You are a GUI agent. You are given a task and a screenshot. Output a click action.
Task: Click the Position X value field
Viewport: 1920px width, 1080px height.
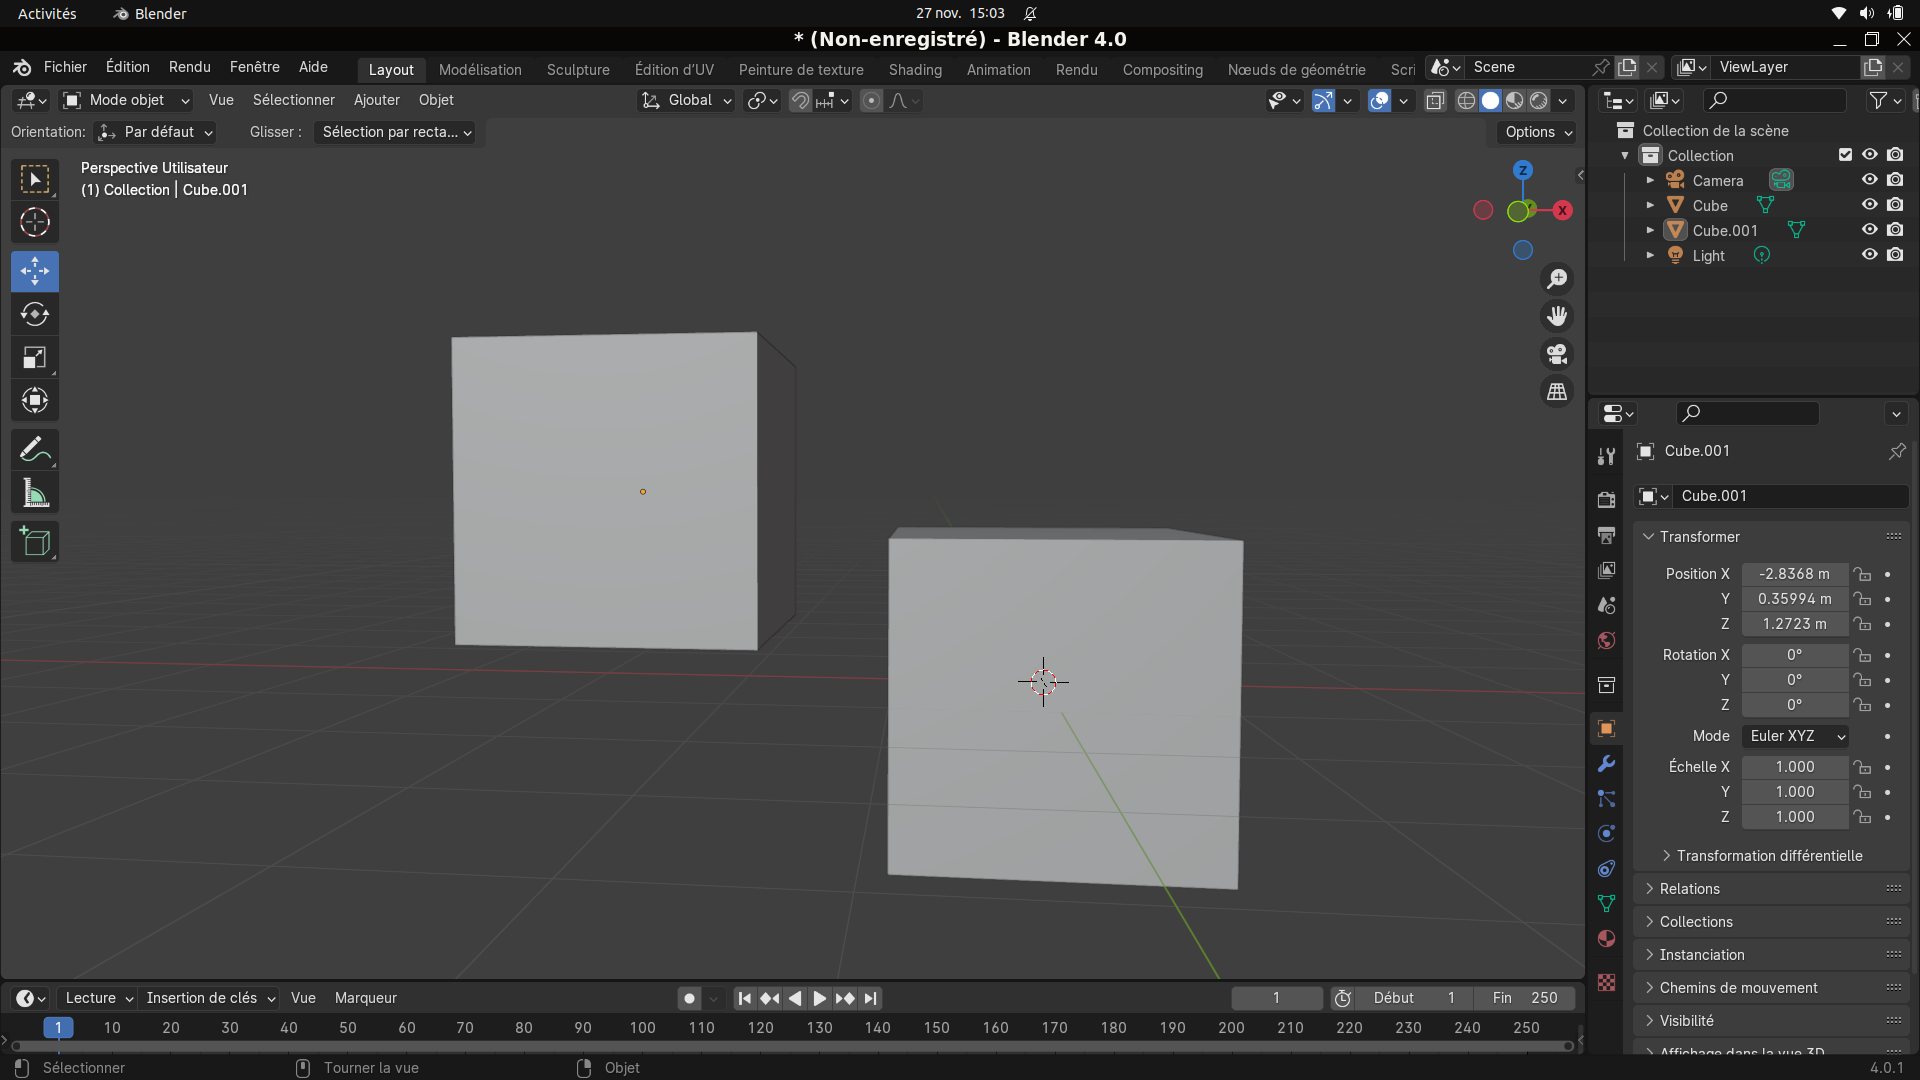1794,574
